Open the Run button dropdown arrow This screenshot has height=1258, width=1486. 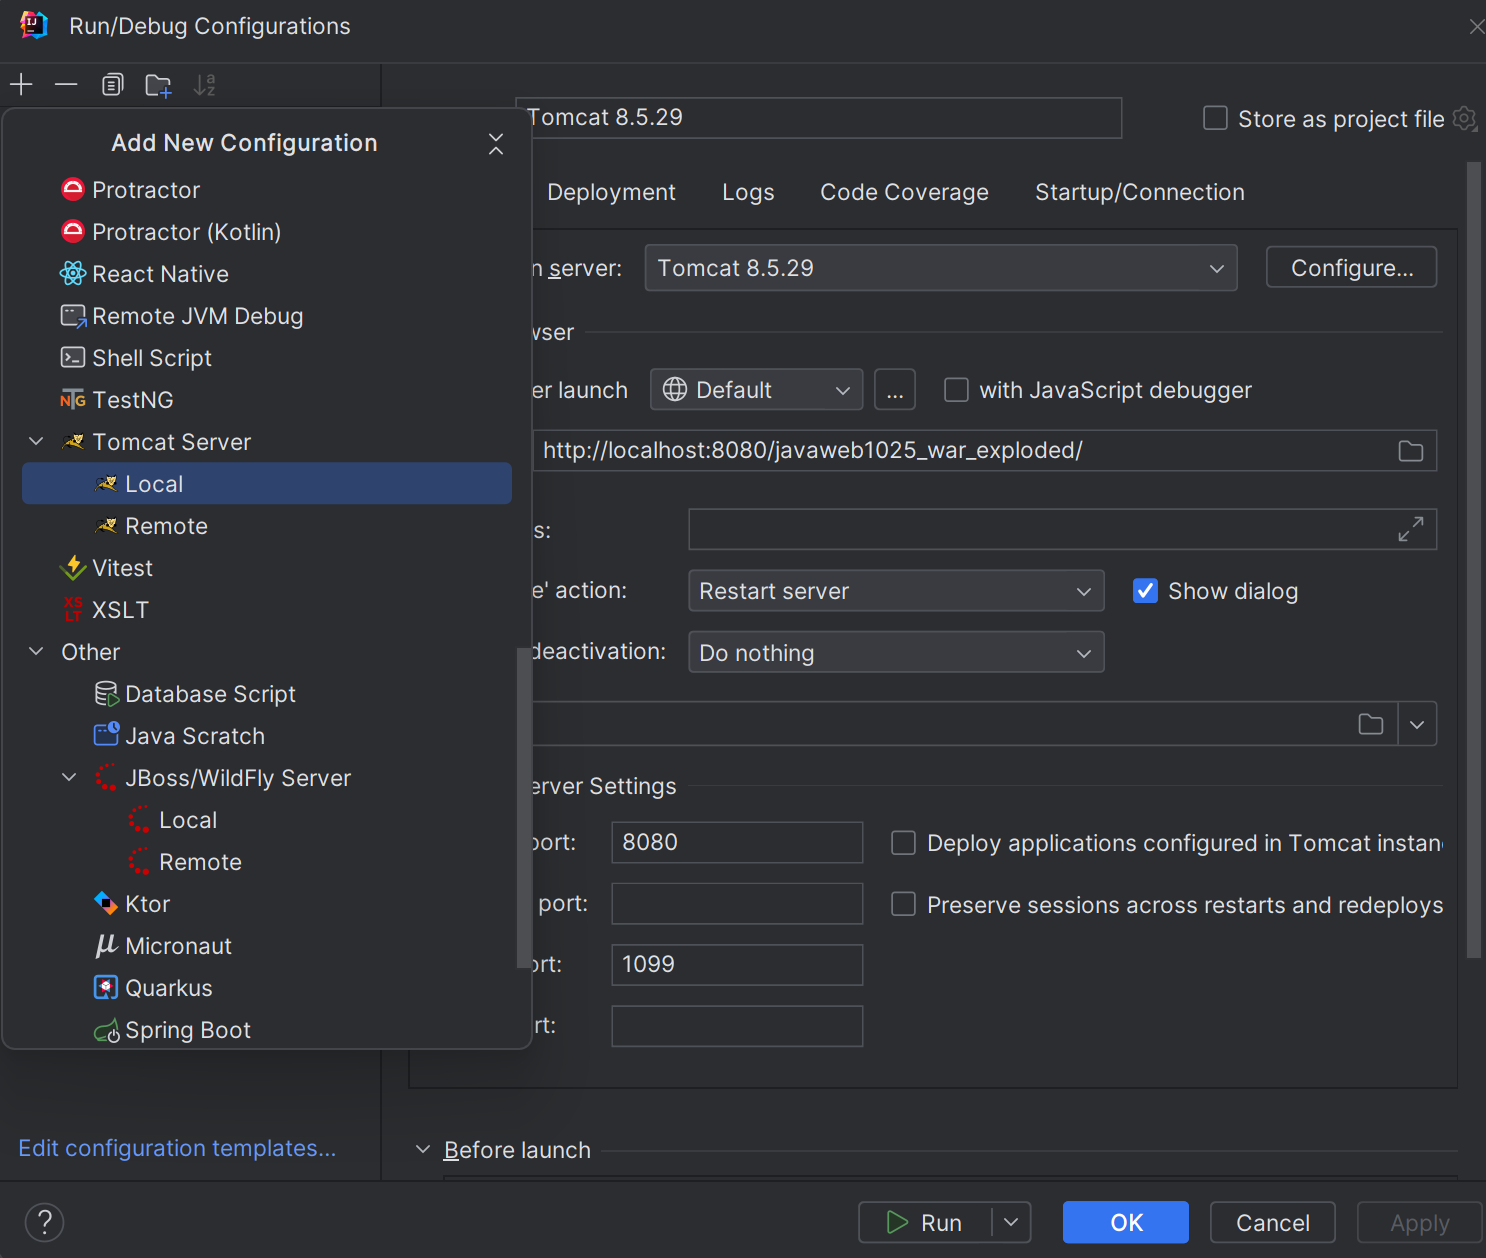pyautogui.click(x=1011, y=1222)
